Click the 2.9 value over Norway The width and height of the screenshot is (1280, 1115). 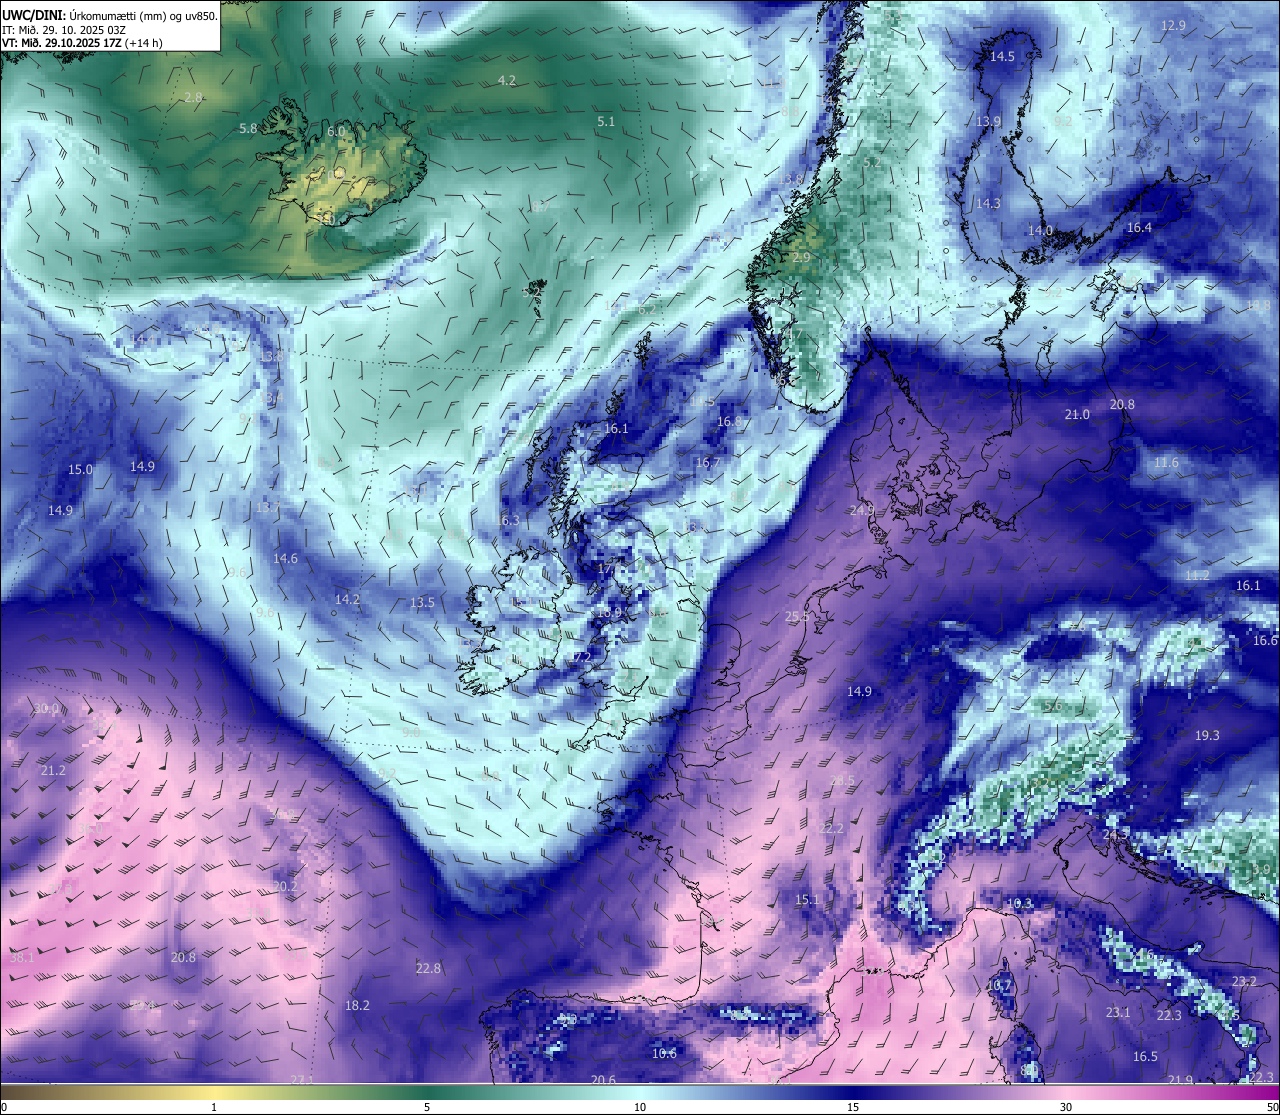tap(801, 257)
